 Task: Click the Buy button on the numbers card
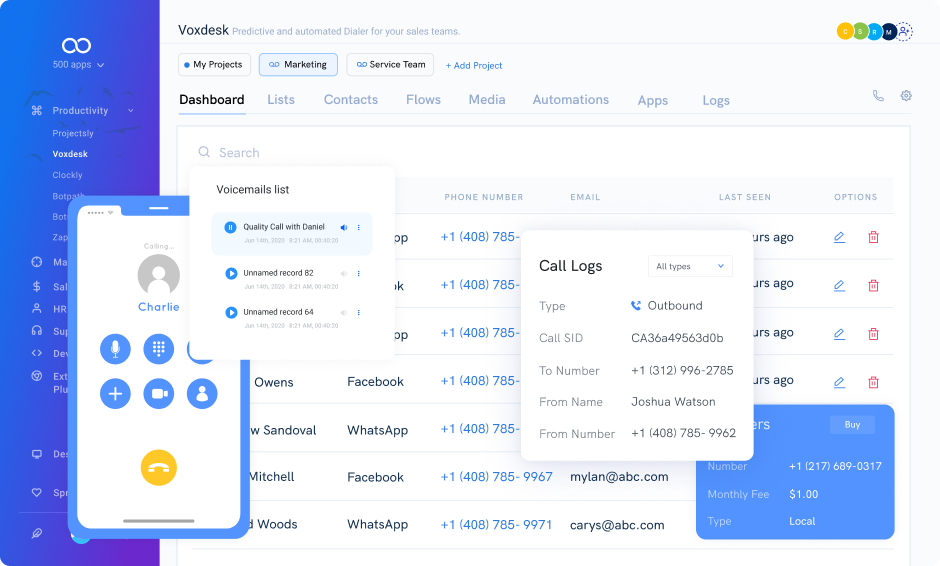pos(852,425)
